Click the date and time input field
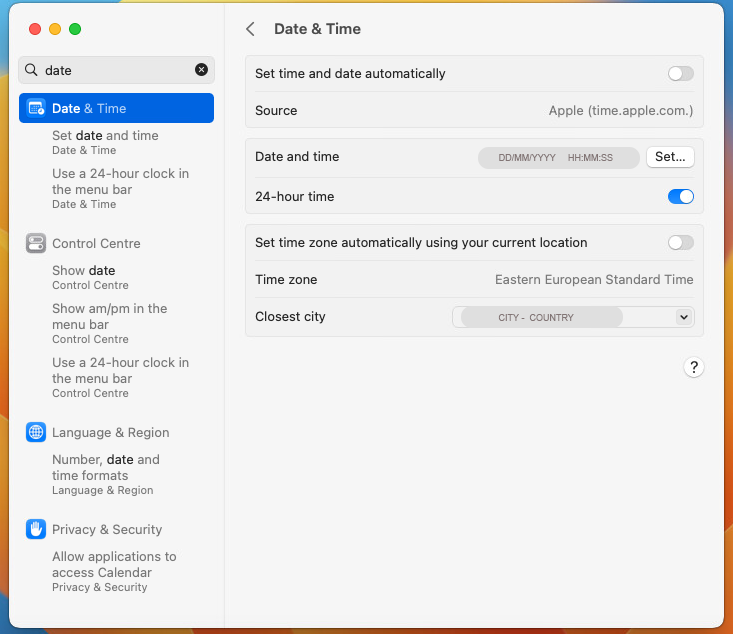 click(x=558, y=158)
